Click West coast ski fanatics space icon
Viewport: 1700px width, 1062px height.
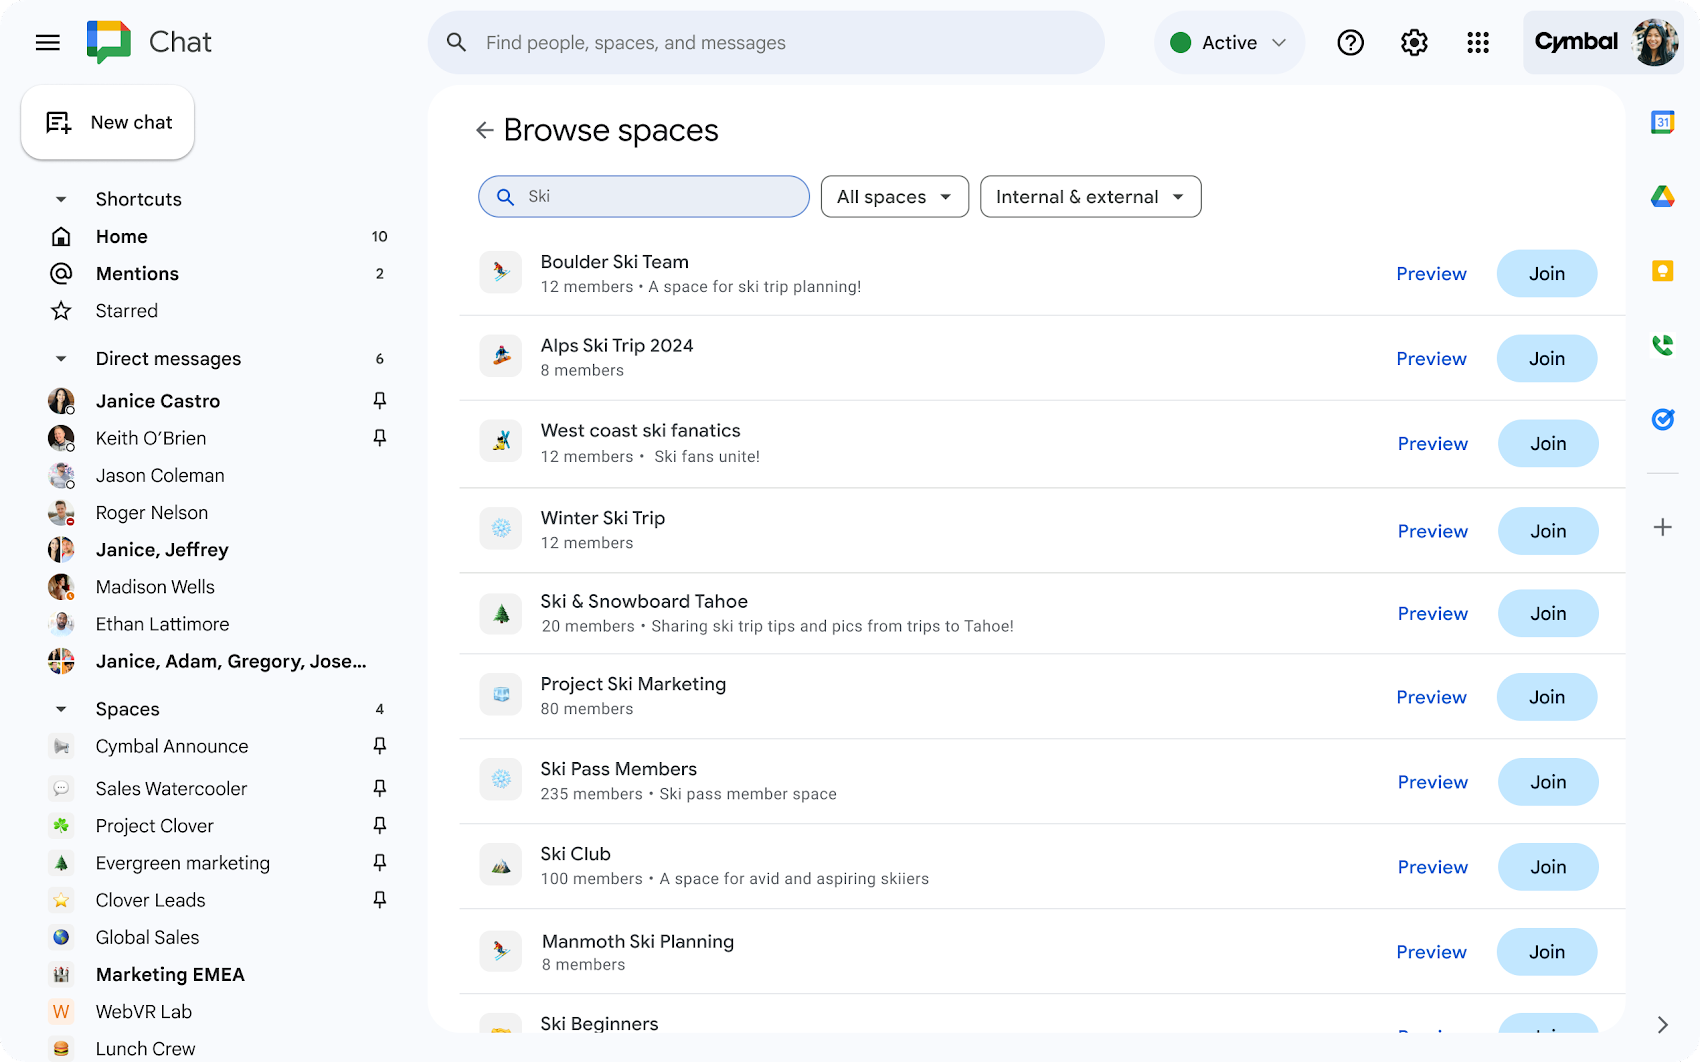501,441
